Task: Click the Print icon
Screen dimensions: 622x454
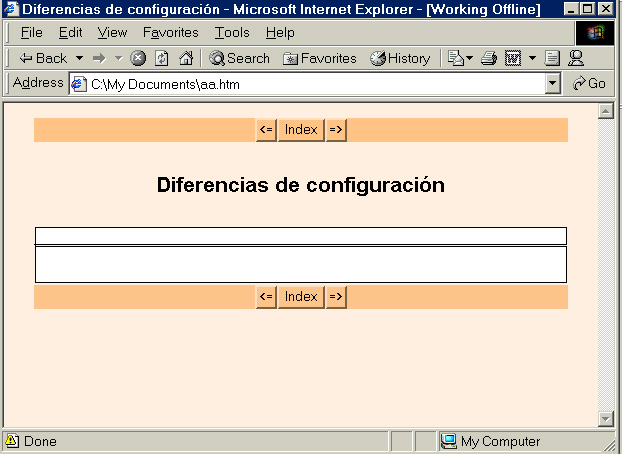Action: [x=488, y=58]
